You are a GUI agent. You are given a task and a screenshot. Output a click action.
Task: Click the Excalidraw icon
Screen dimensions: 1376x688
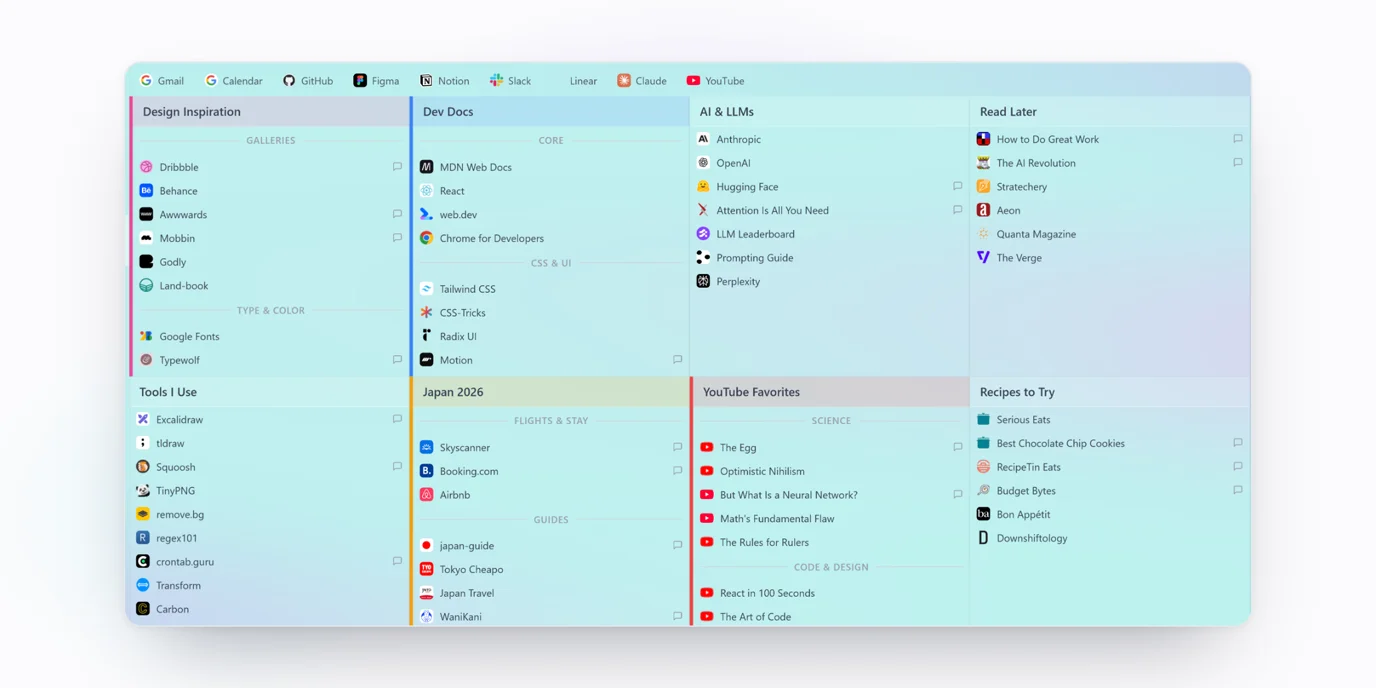click(x=143, y=420)
